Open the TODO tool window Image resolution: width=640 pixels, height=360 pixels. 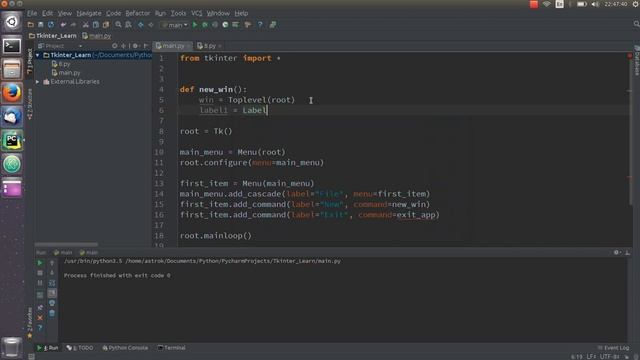tap(80, 348)
